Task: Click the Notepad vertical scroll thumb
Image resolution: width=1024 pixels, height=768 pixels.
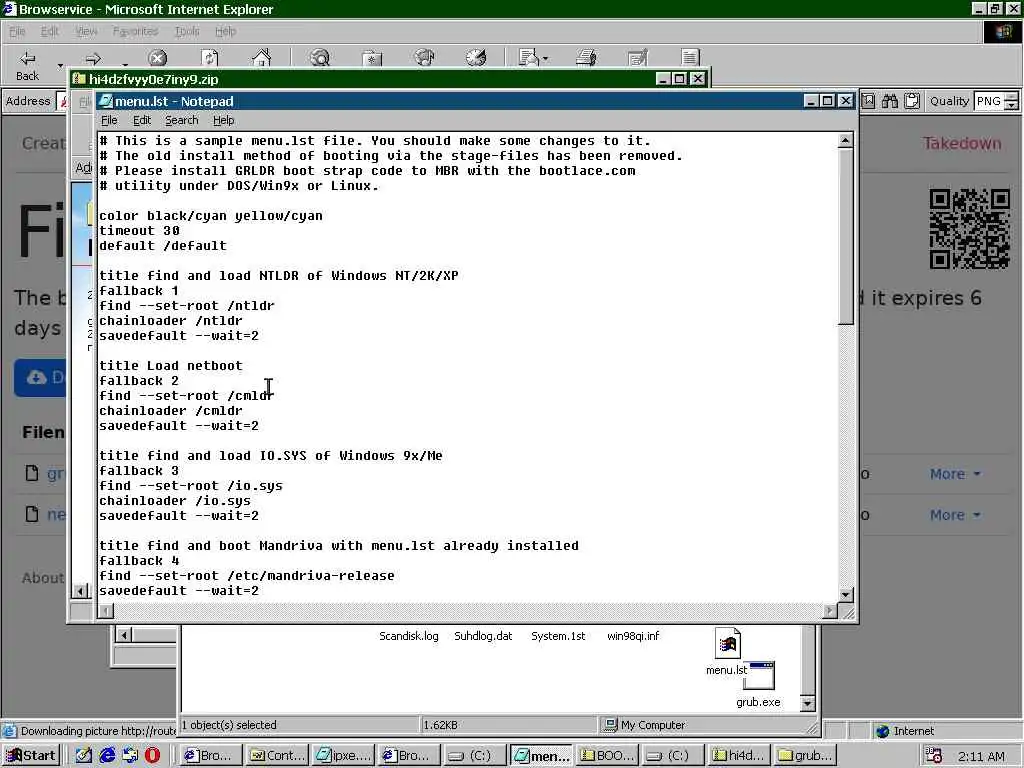Action: tap(846, 236)
